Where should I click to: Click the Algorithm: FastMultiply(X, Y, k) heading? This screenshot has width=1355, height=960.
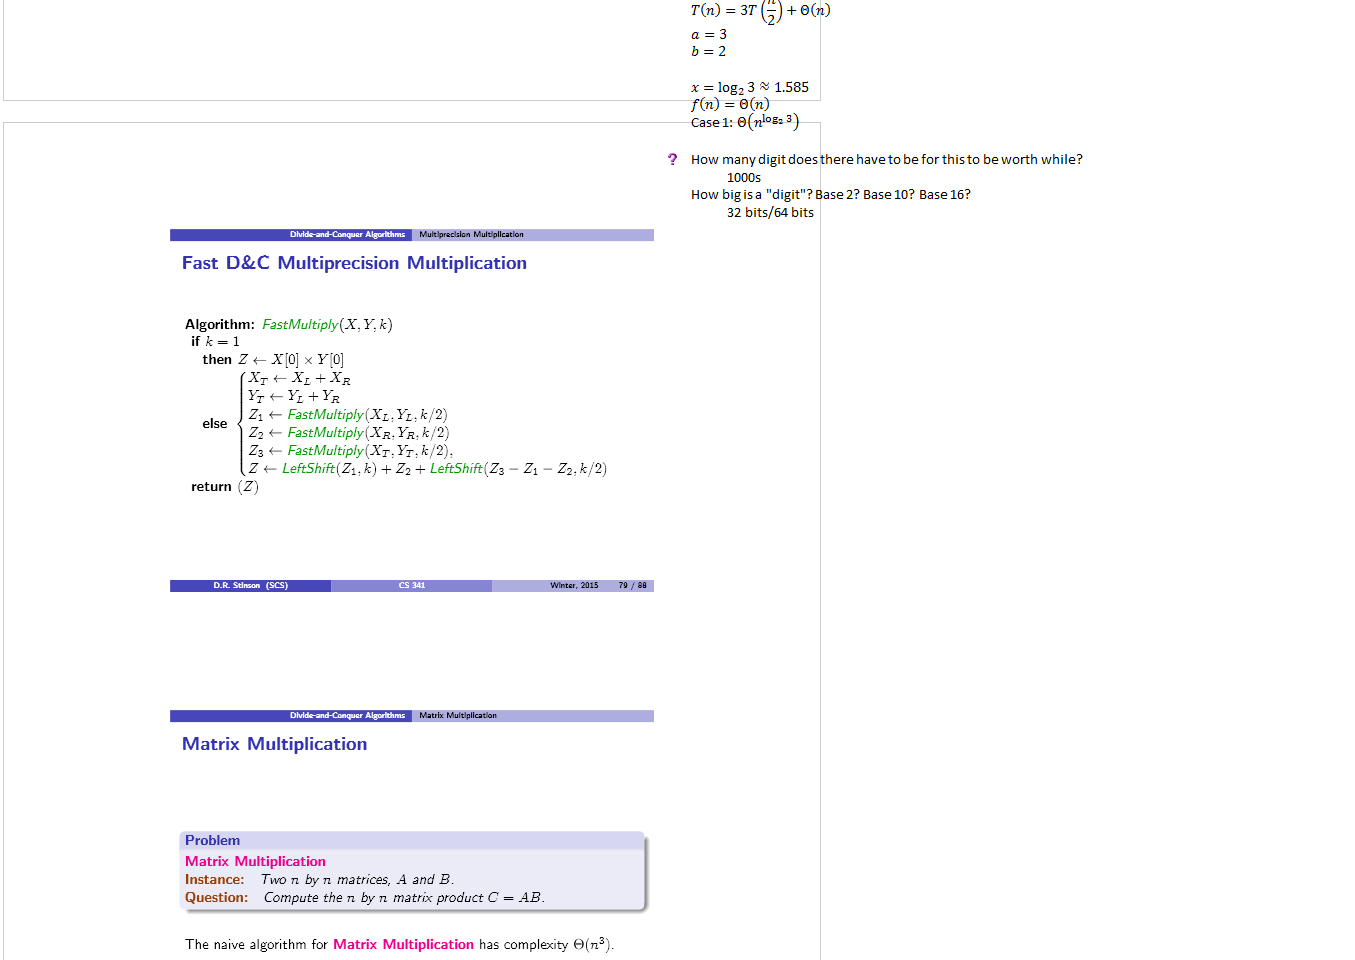pyautogui.click(x=288, y=325)
